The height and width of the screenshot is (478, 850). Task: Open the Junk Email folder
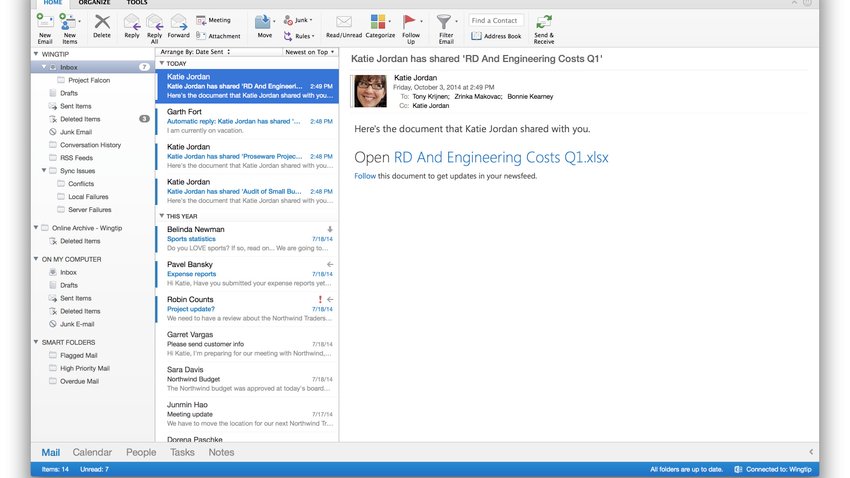pyautogui.click(x=76, y=132)
